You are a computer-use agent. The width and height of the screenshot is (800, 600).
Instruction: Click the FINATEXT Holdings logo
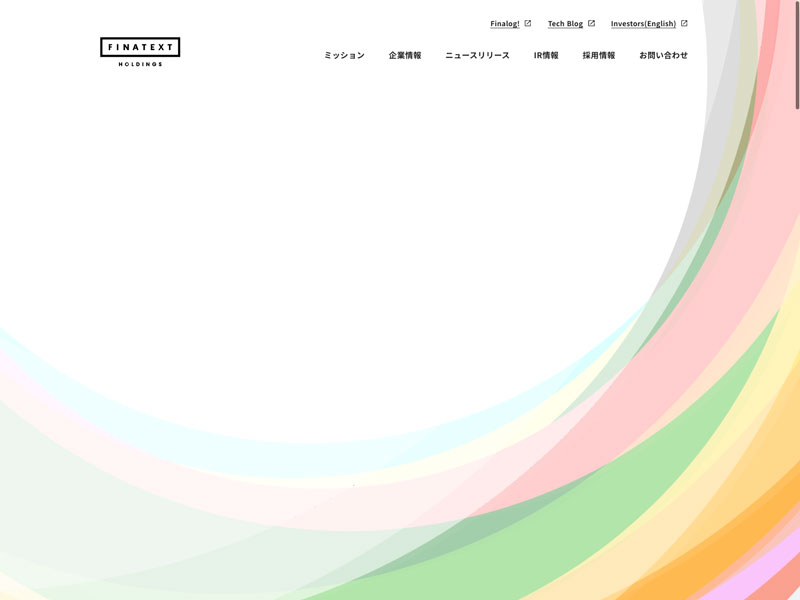[140, 48]
